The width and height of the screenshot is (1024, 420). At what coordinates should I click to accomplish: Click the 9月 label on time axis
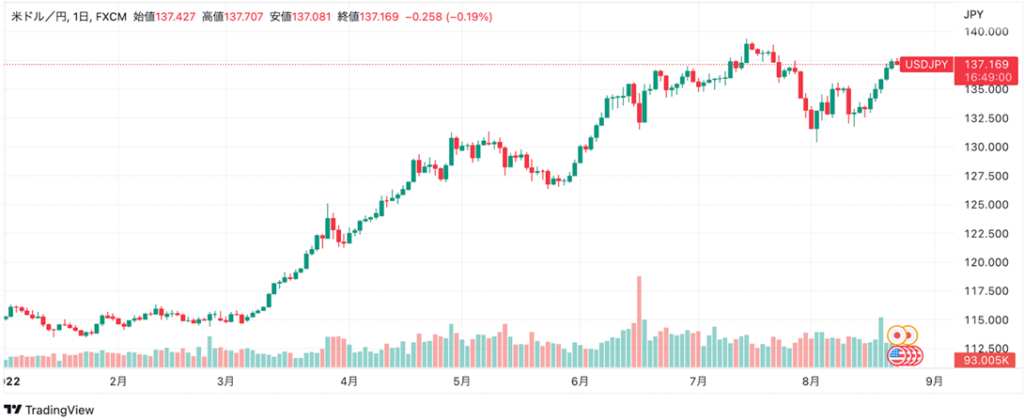(x=935, y=382)
